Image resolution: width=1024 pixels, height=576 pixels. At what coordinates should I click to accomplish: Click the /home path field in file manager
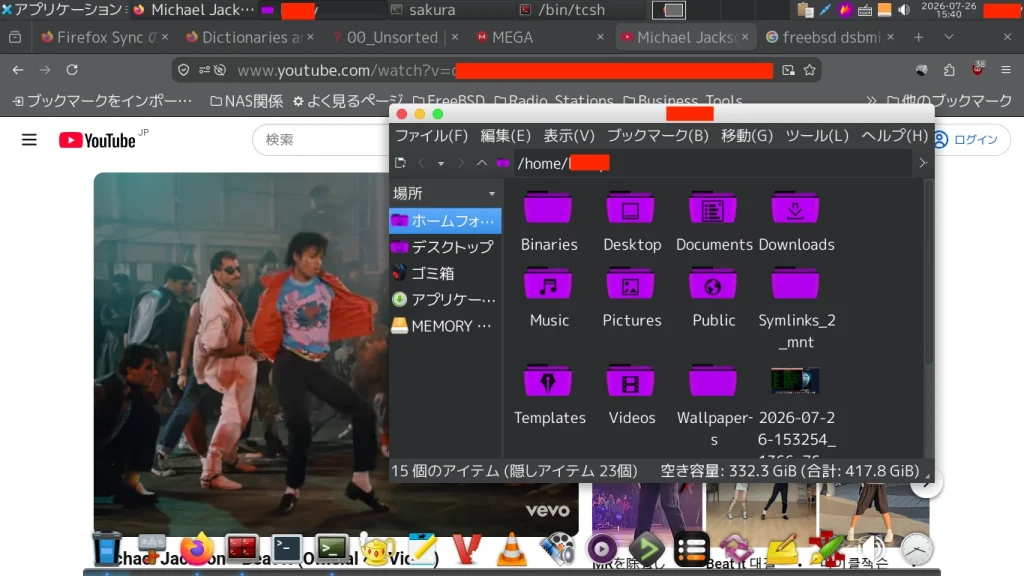click(713, 163)
